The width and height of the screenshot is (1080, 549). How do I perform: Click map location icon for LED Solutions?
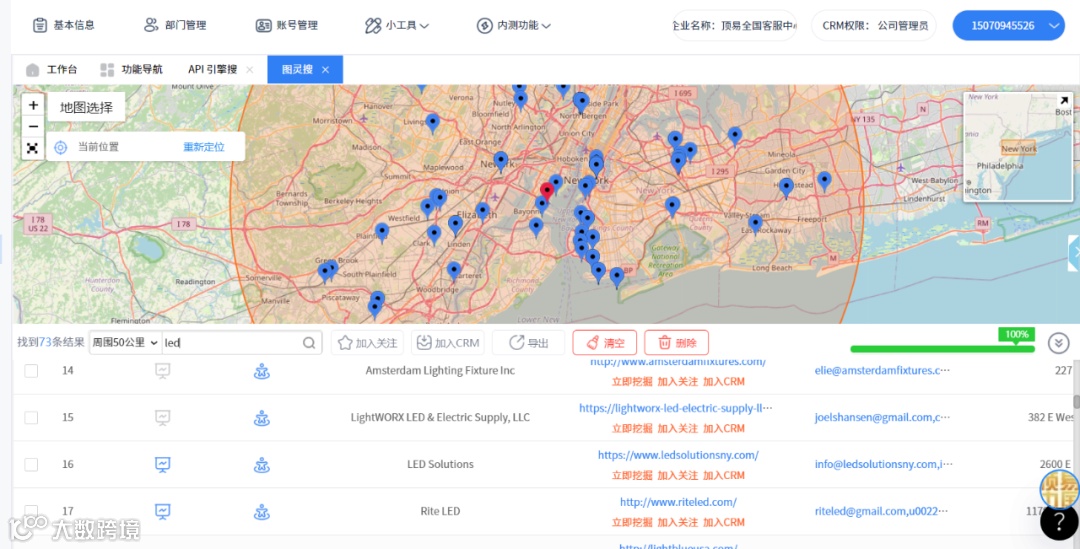click(262, 465)
